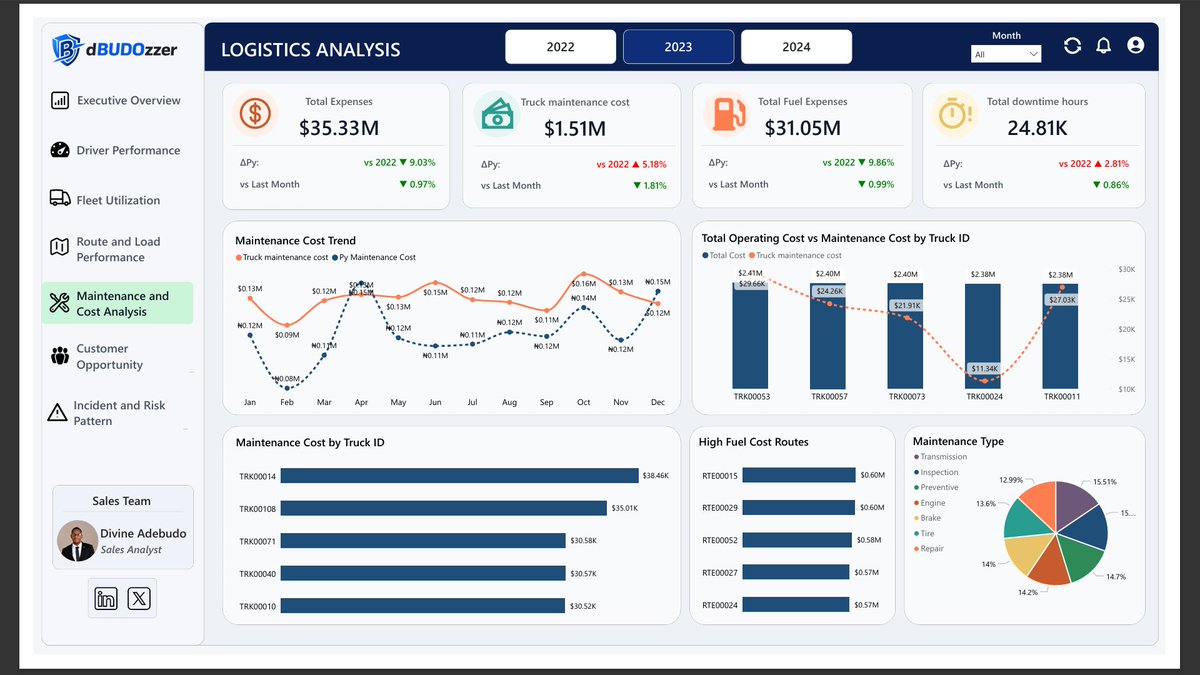Click the Brake legend entry

[x=927, y=518]
